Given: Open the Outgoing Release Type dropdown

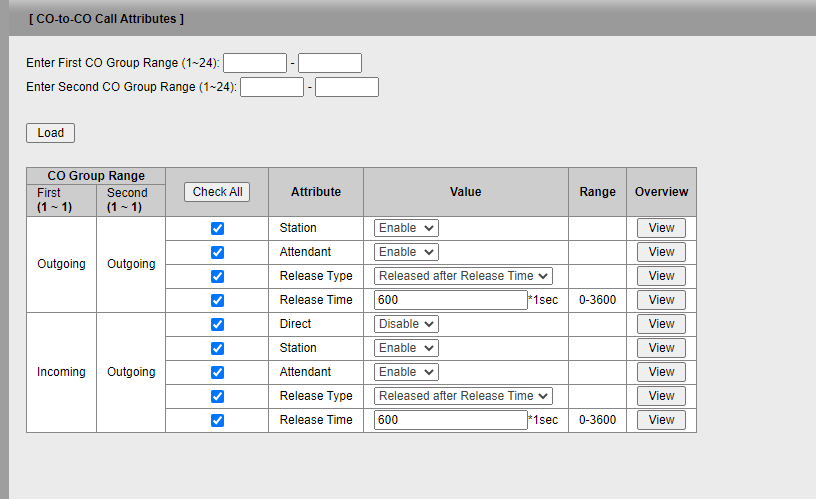Looking at the screenshot, I should [x=463, y=276].
